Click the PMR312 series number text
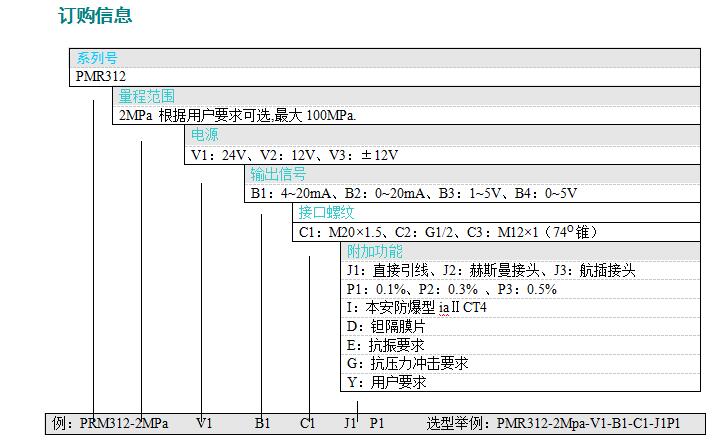The height and width of the screenshot is (444, 718). [101, 76]
